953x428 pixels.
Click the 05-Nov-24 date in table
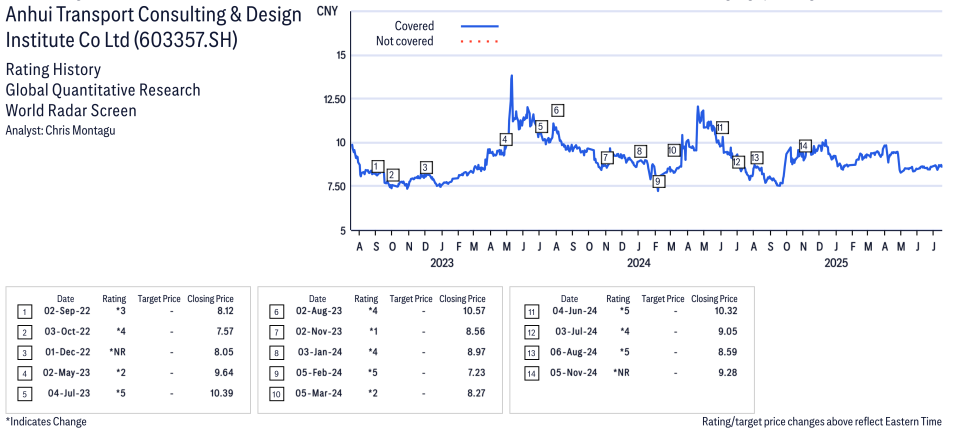(574, 373)
